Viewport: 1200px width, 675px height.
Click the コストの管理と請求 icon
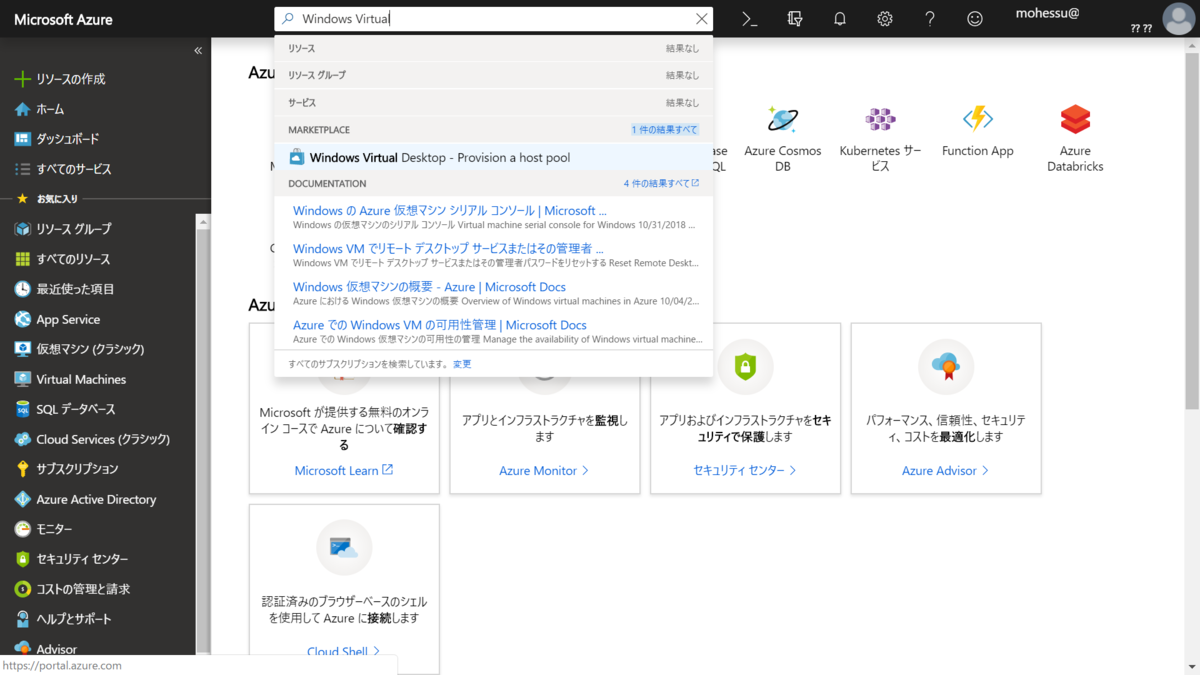pos(22,589)
